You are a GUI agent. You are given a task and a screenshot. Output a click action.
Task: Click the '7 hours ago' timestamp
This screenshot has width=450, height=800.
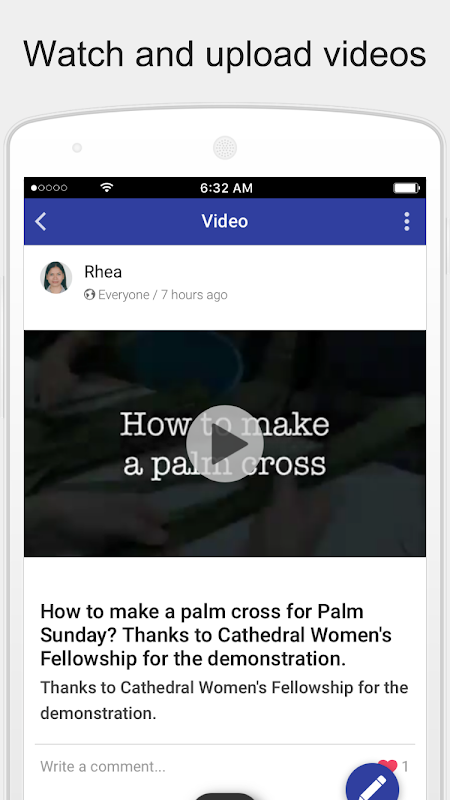point(194,295)
